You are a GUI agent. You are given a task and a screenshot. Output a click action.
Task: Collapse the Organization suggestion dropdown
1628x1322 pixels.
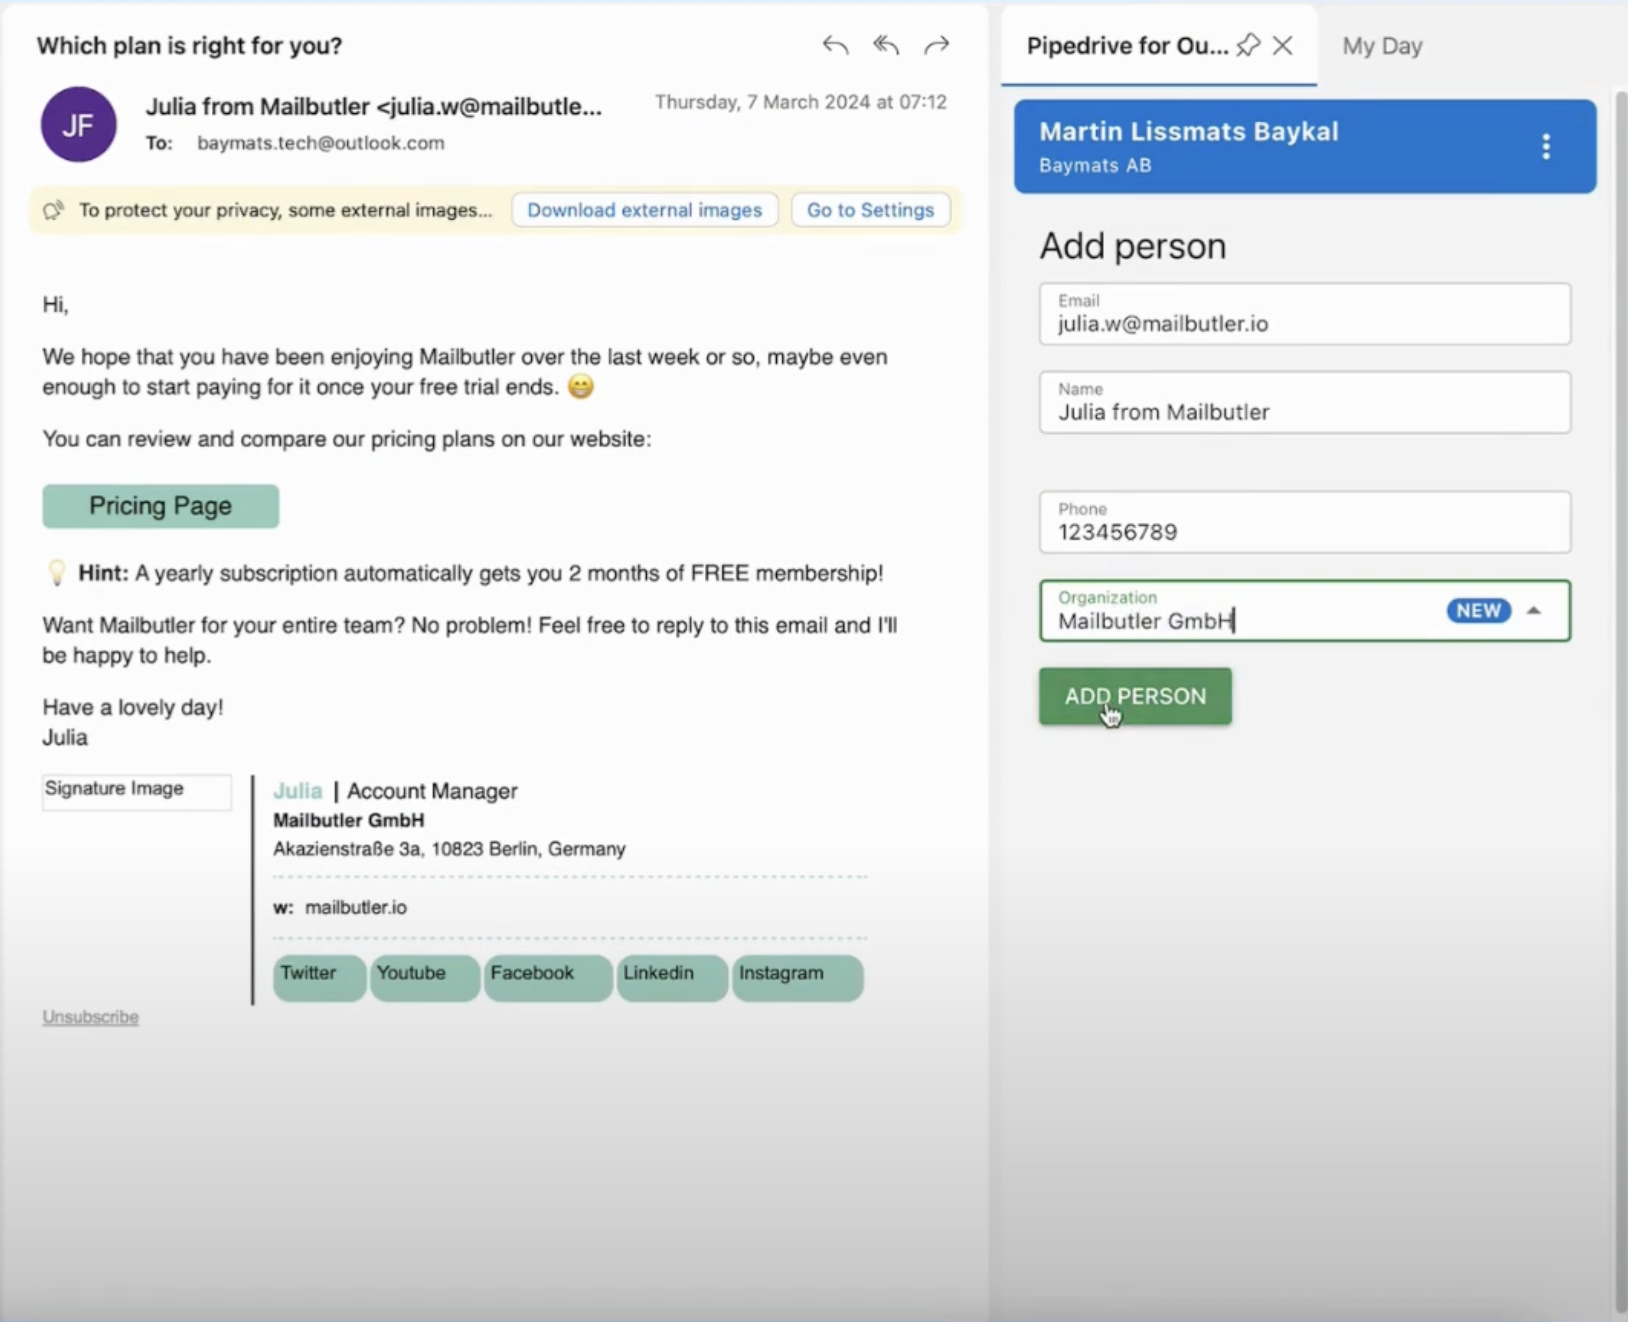(x=1535, y=610)
